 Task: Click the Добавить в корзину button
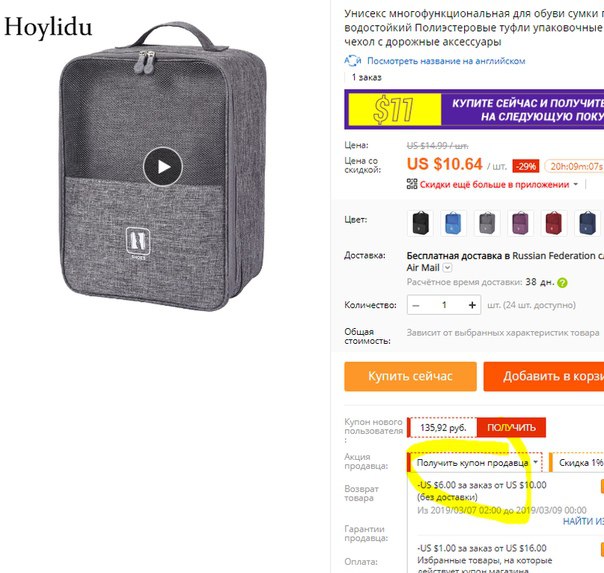click(544, 376)
